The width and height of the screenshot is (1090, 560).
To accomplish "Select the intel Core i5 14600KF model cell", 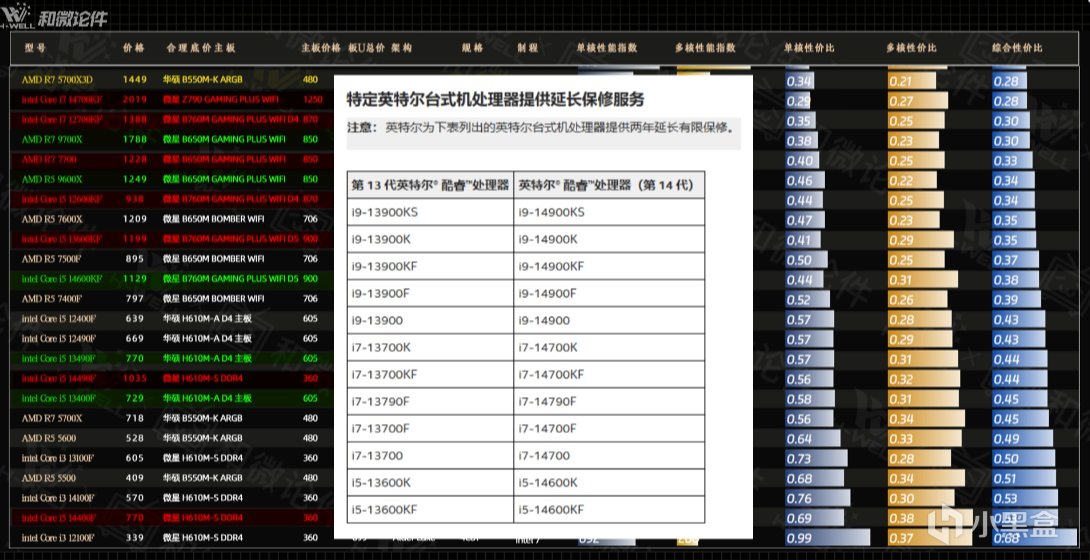I will [x=62, y=279].
